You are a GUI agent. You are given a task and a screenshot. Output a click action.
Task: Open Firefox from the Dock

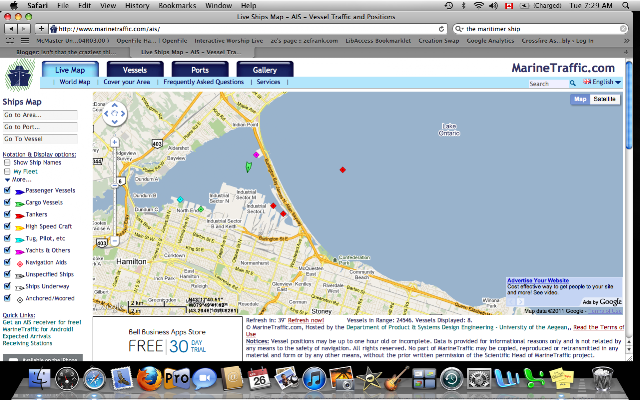point(149,378)
